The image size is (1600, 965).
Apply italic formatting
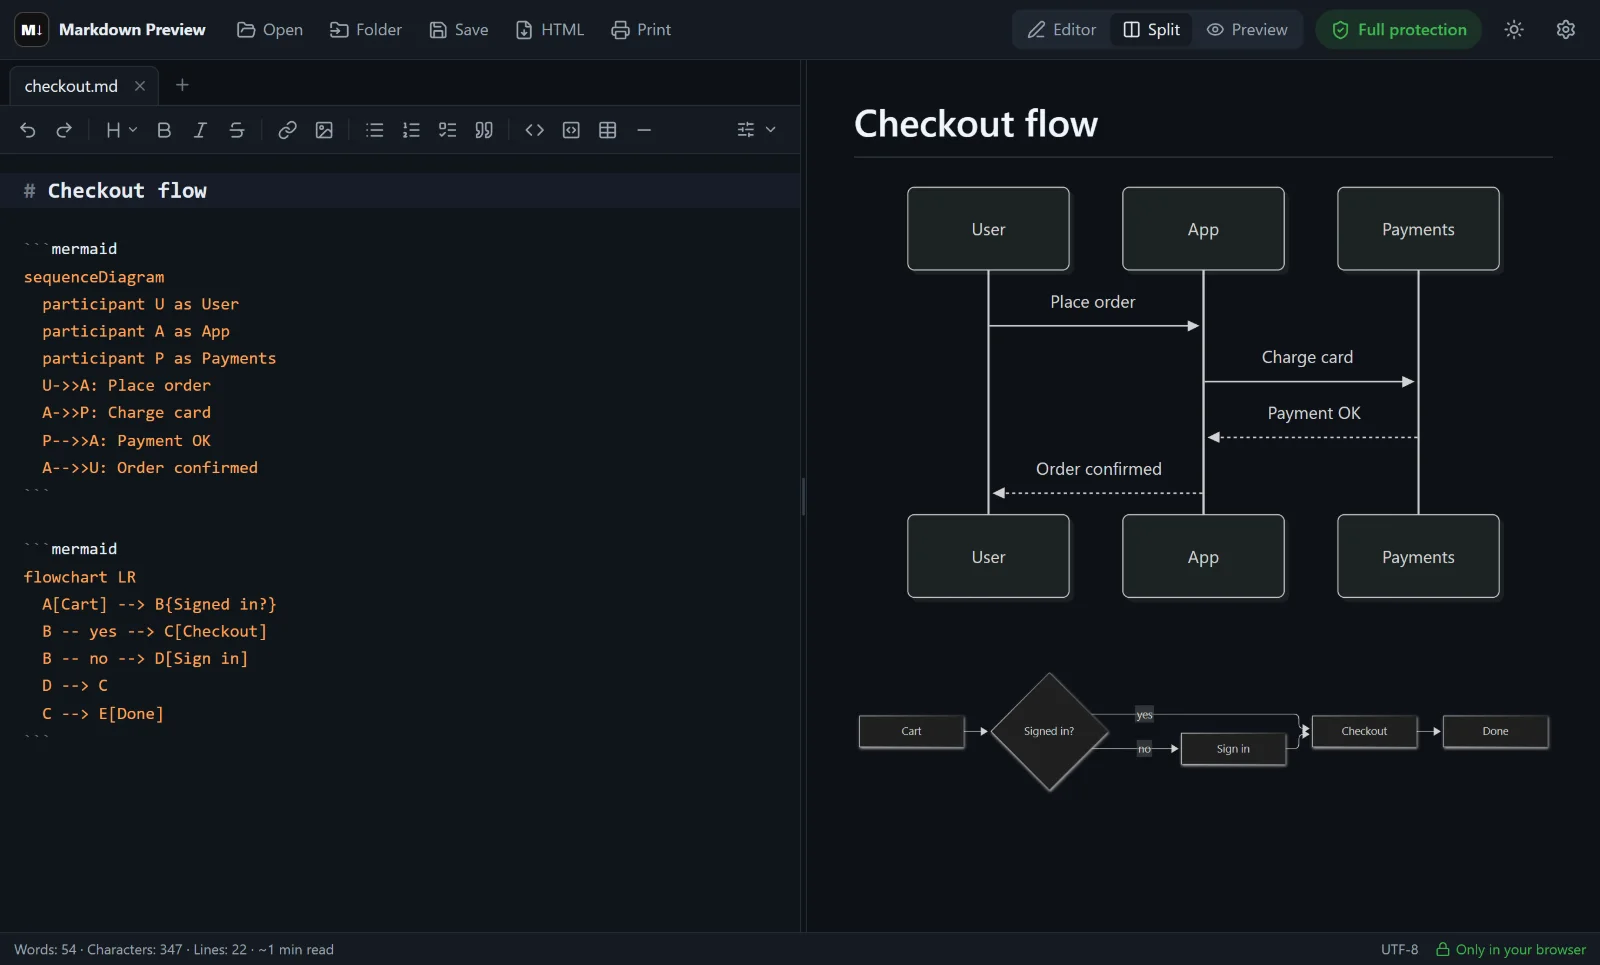(x=200, y=130)
